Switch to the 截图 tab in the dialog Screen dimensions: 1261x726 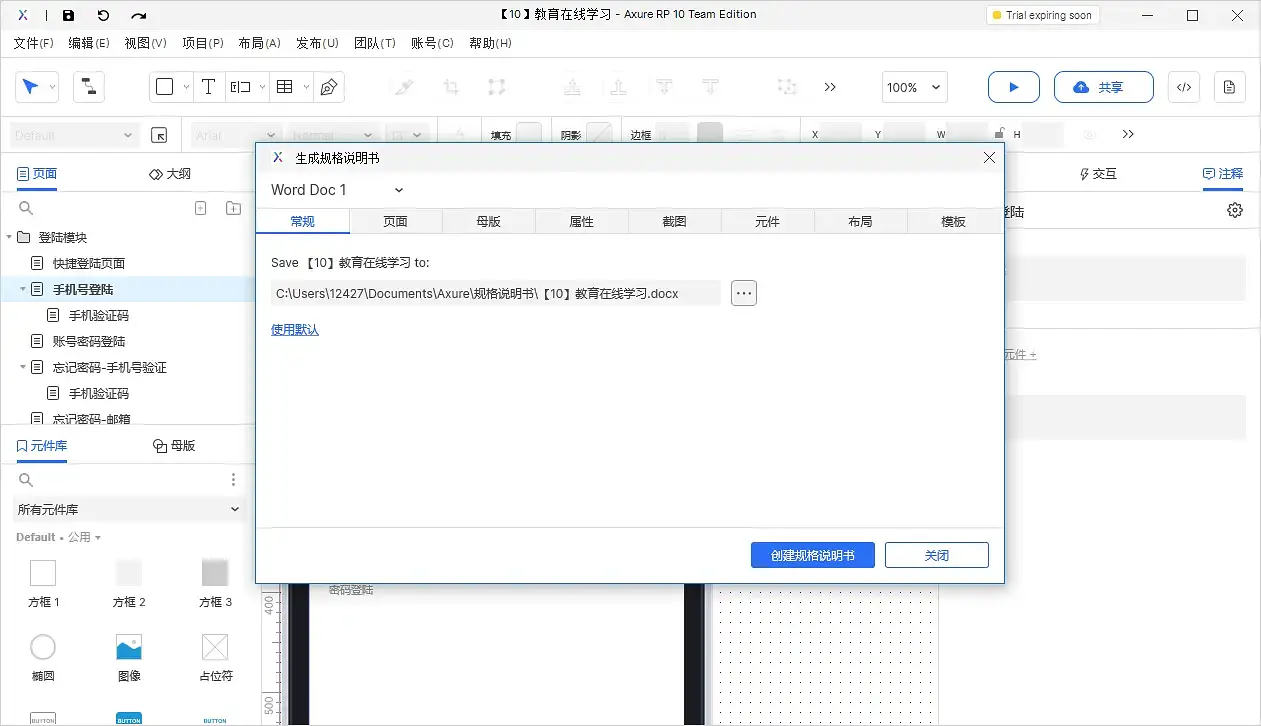click(x=674, y=220)
